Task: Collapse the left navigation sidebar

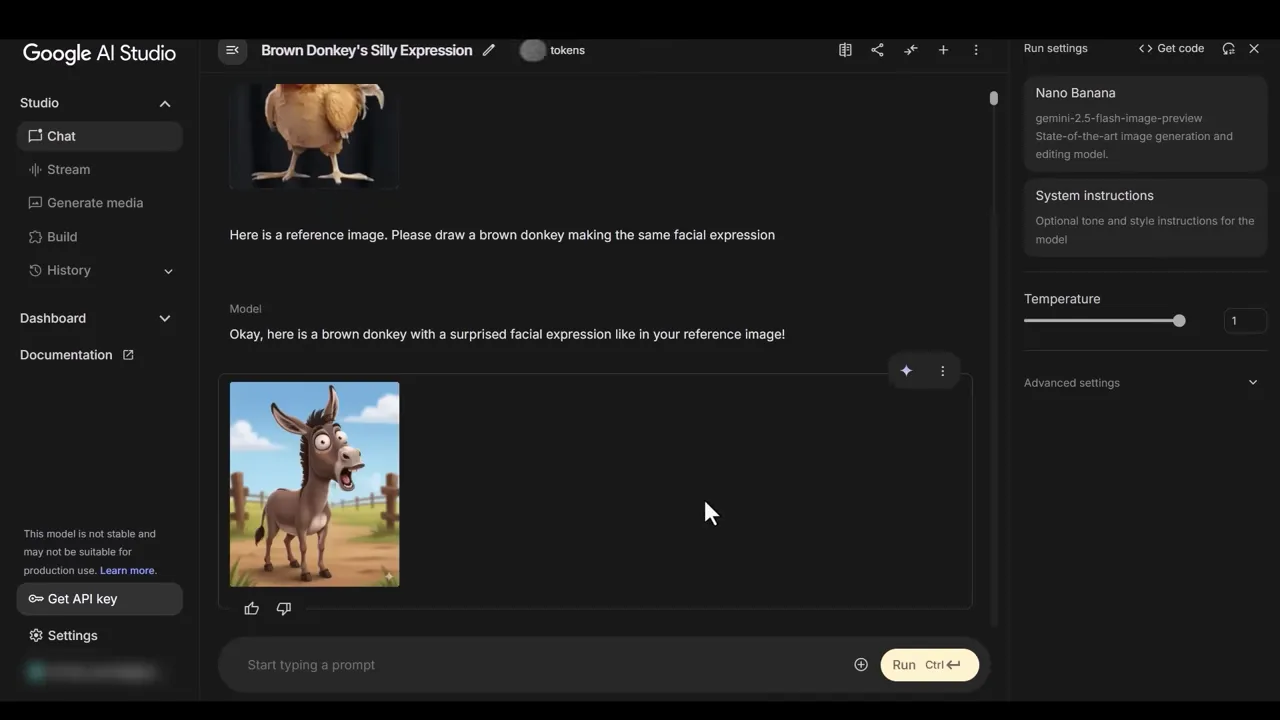Action: pyautogui.click(x=232, y=50)
